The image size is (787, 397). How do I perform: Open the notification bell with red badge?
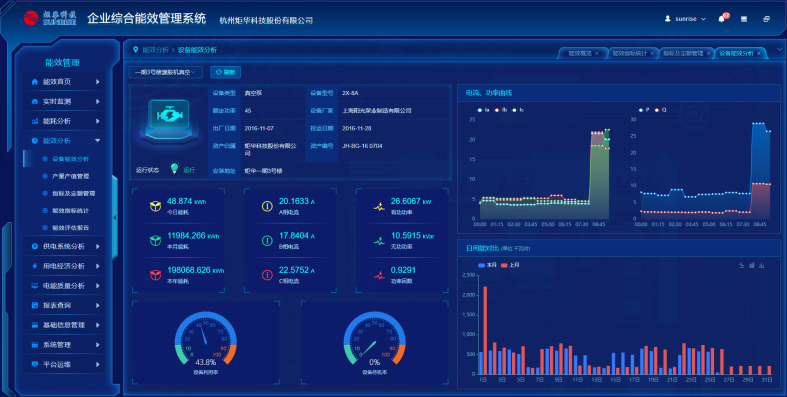coord(722,19)
